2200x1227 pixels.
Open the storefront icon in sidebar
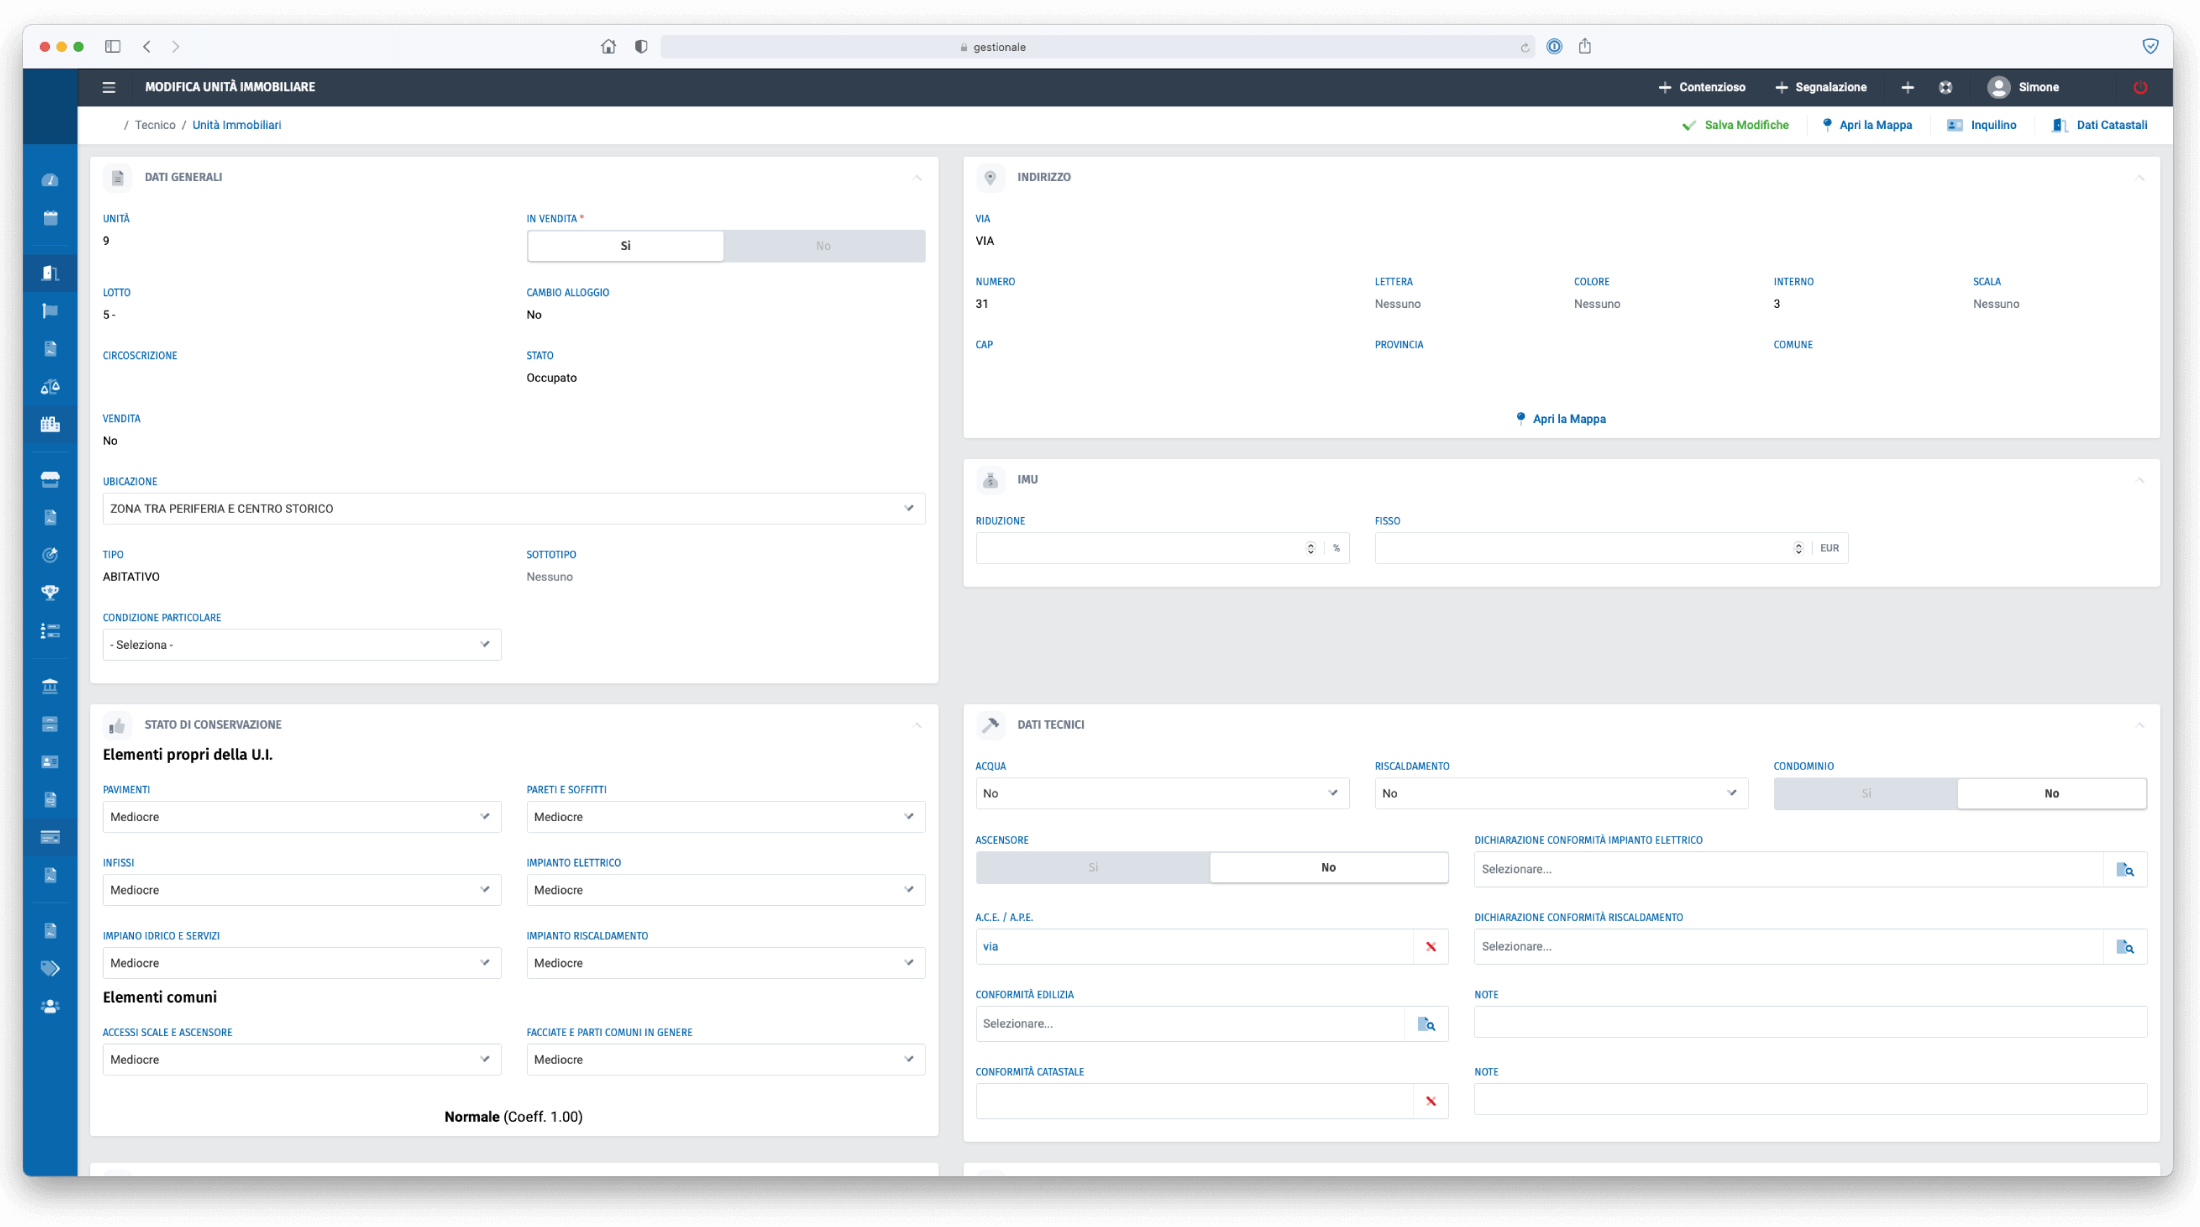pos(50,479)
